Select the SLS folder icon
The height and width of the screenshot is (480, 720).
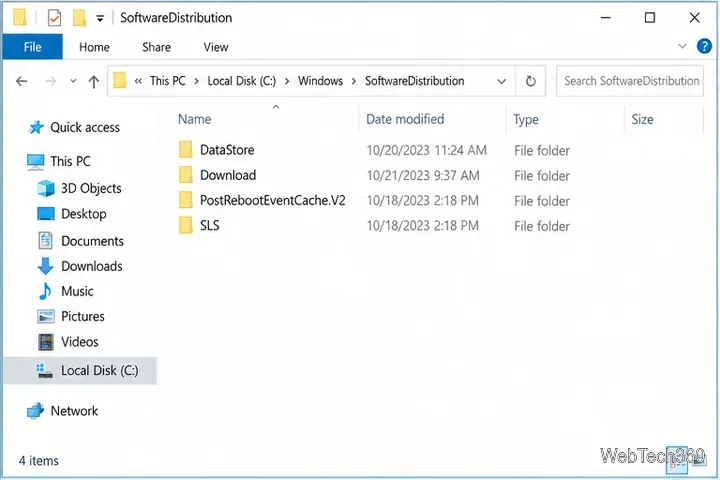point(186,226)
